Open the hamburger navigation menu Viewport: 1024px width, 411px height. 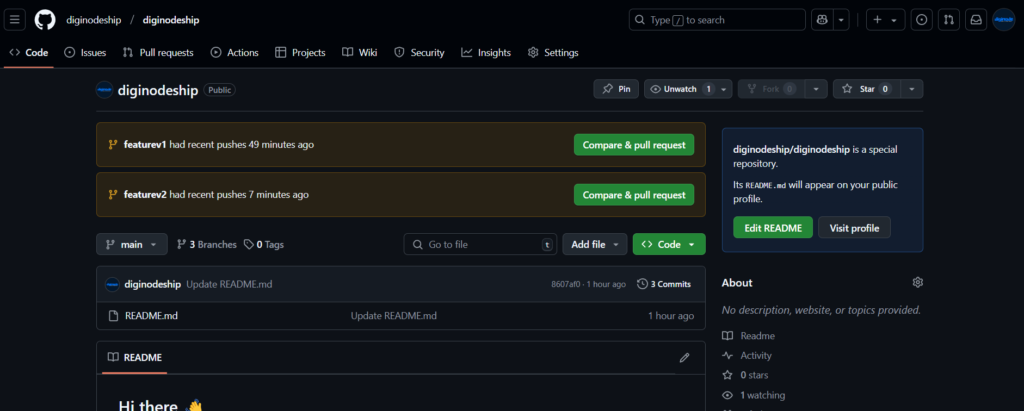pos(17,20)
